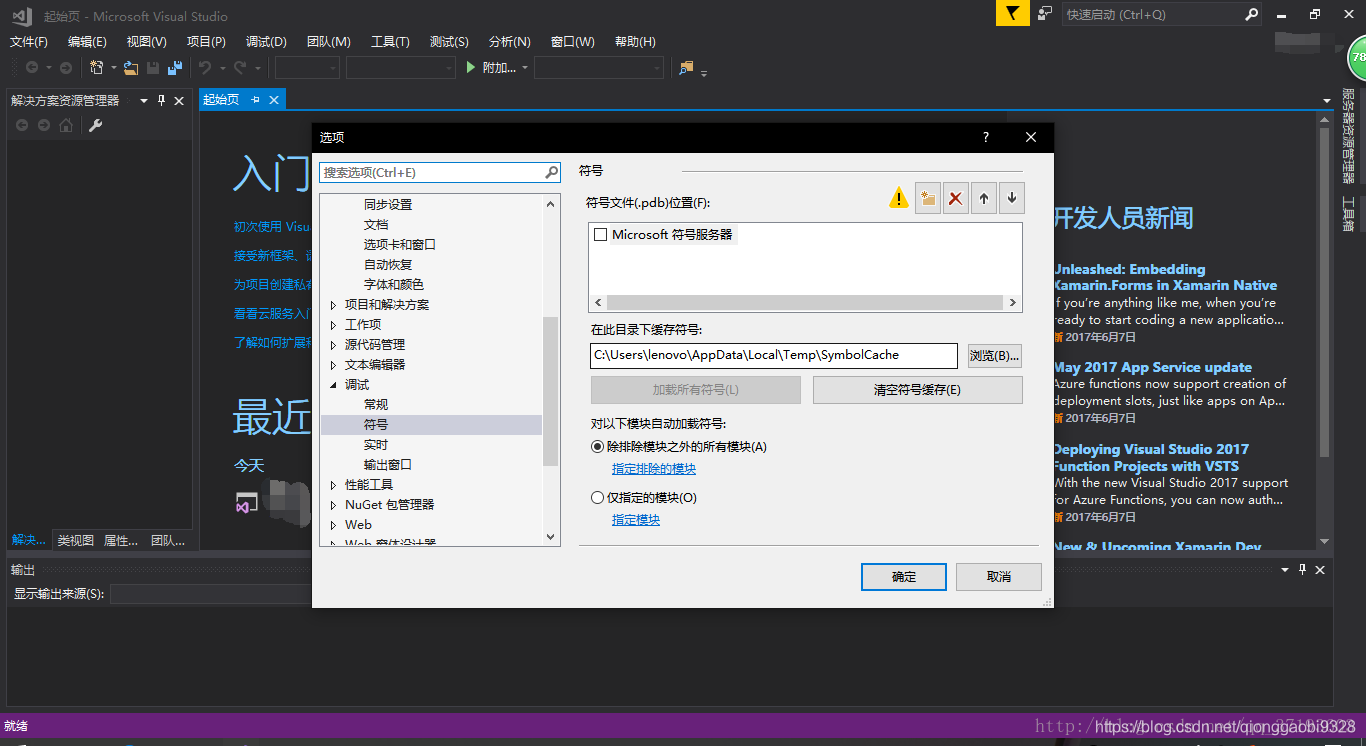Click the Cancel button in Options dialog

click(999, 577)
